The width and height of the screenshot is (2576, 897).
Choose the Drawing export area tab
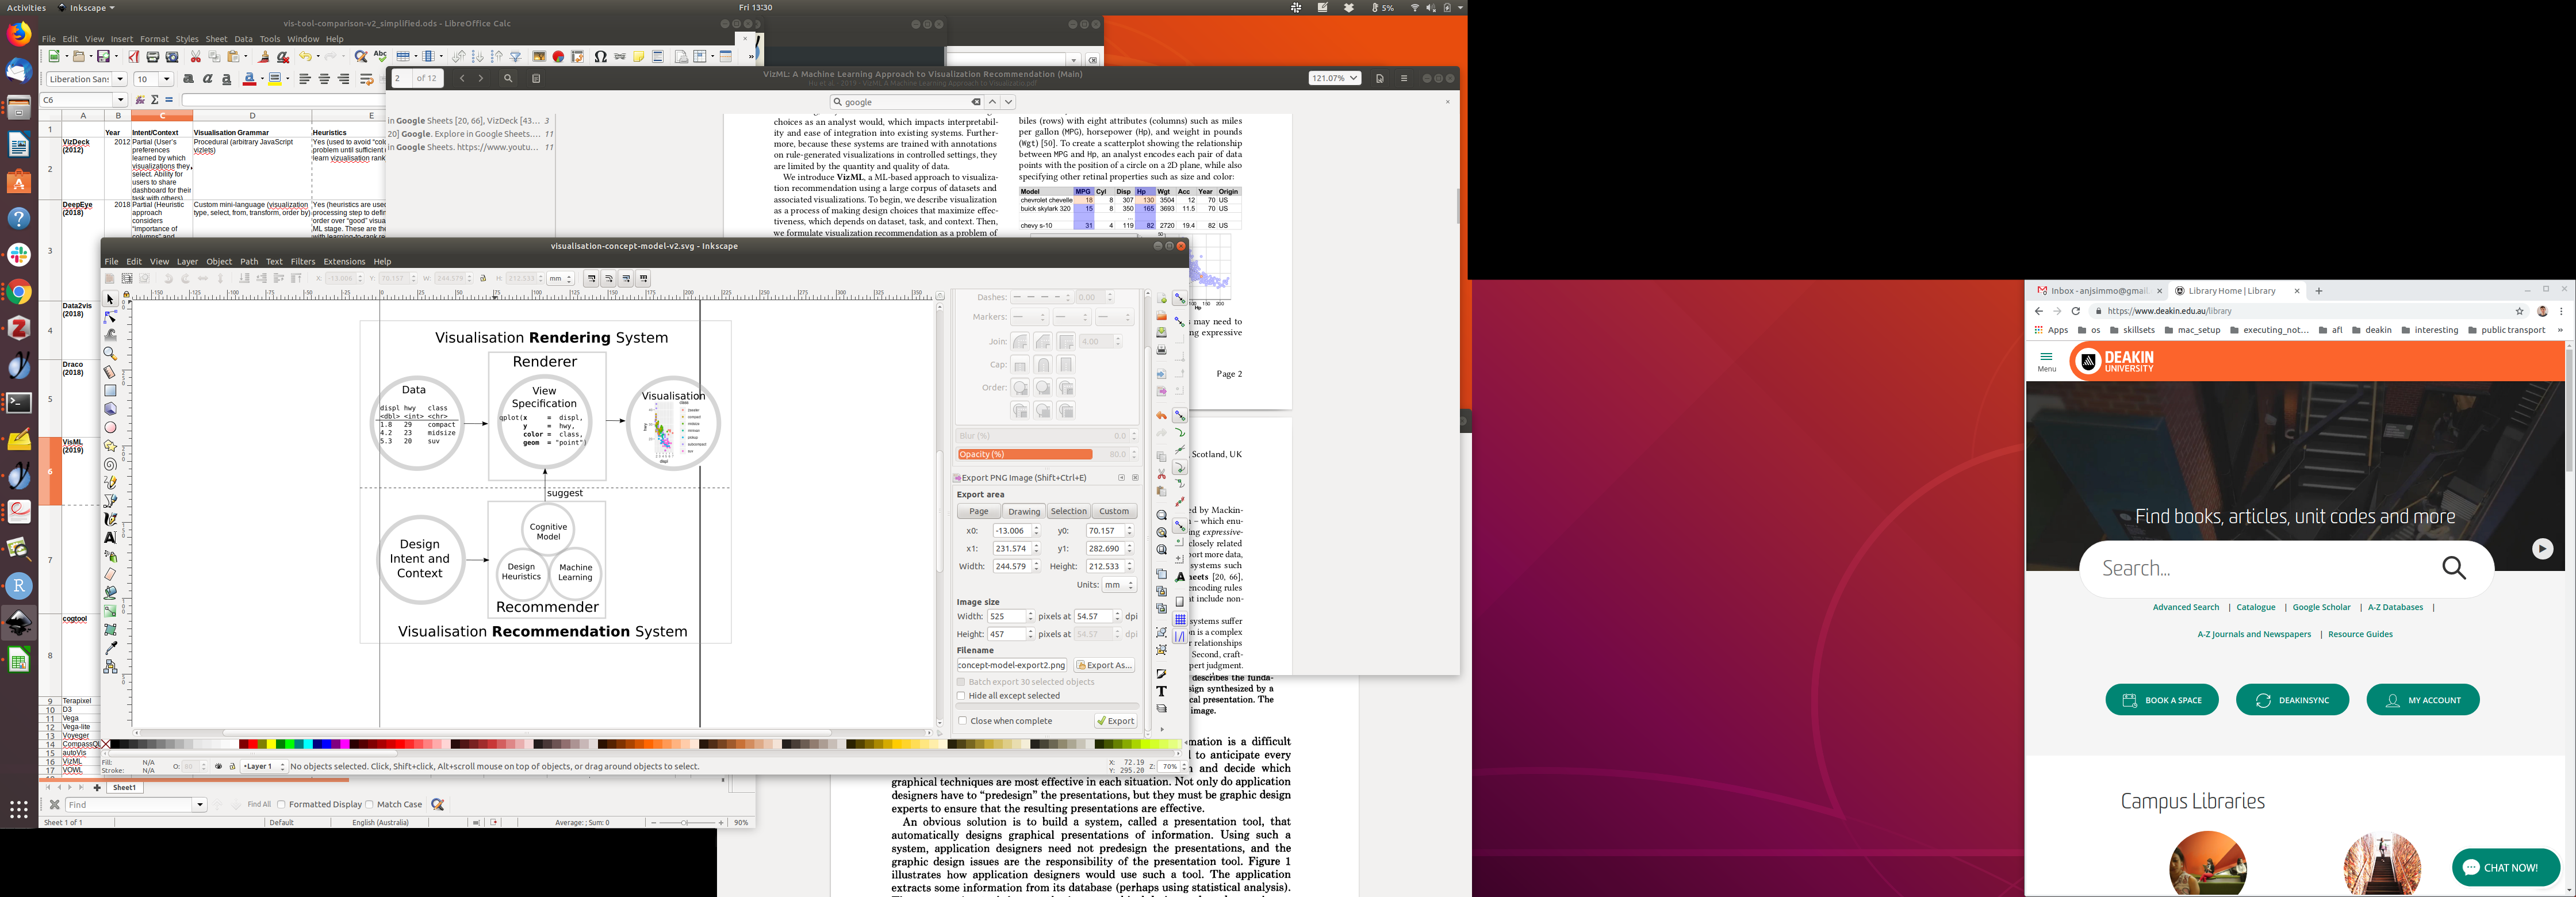point(1023,511)
